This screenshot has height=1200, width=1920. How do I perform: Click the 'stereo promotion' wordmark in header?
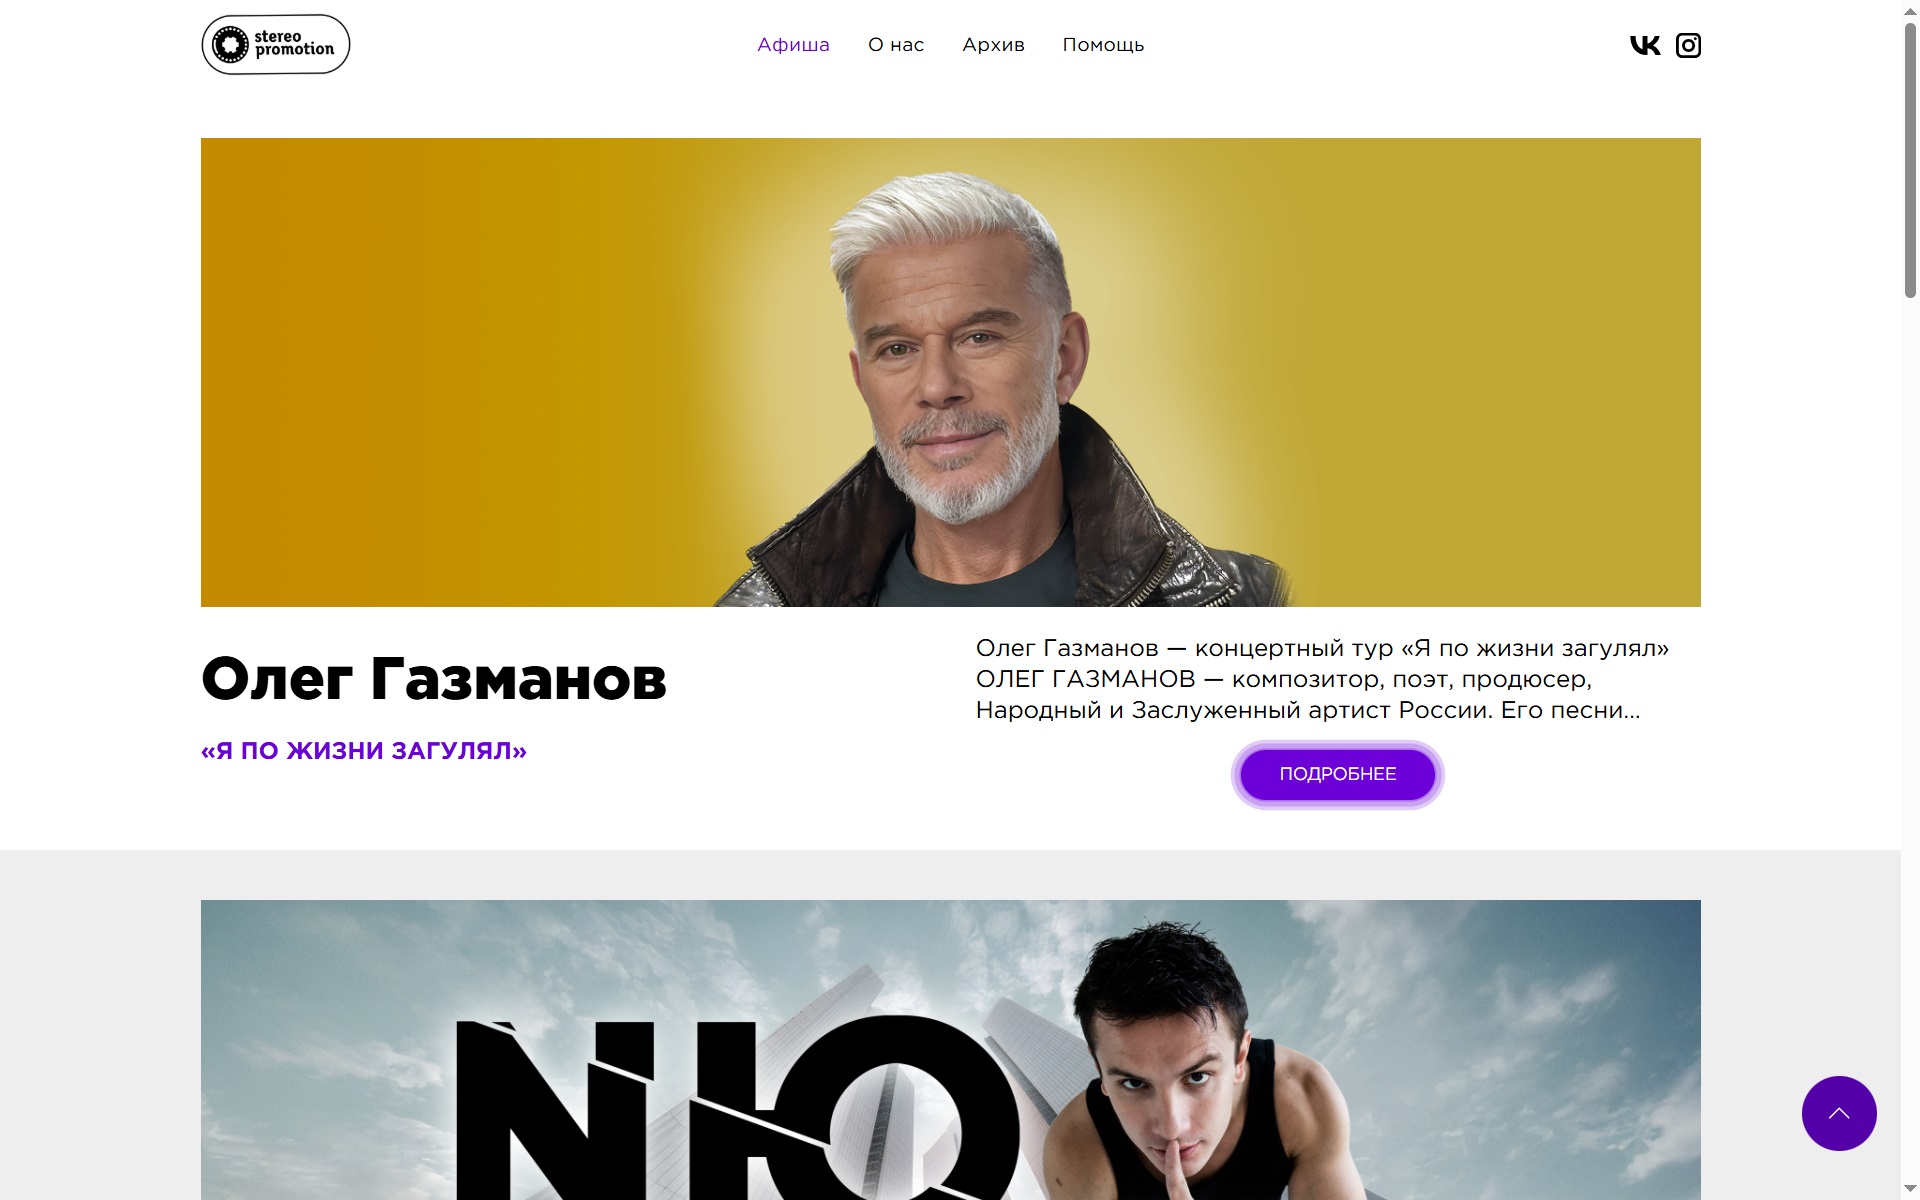click(294, 43)
